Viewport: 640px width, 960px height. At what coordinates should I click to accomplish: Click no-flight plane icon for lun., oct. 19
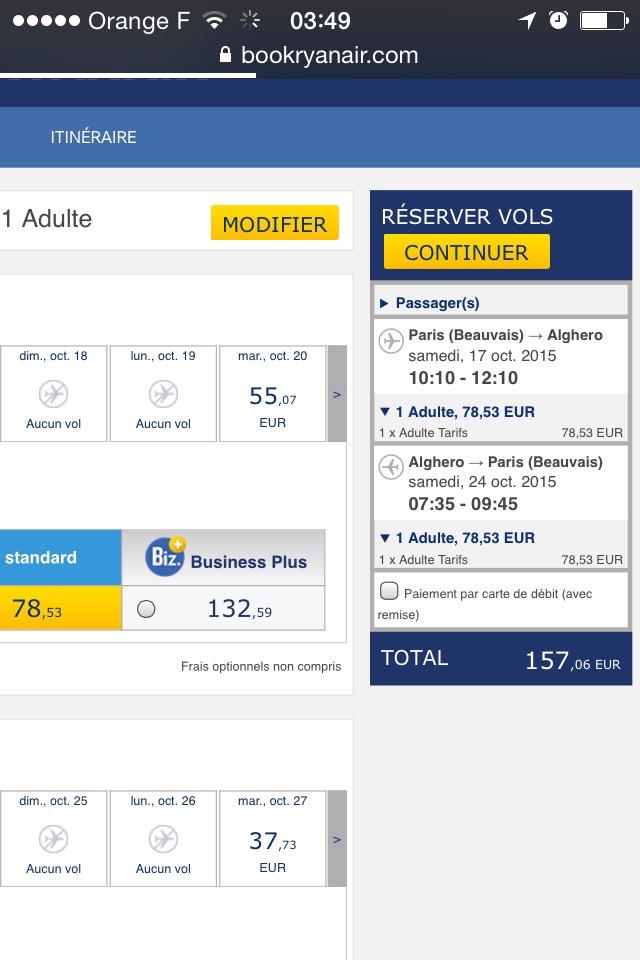[163, 394]
